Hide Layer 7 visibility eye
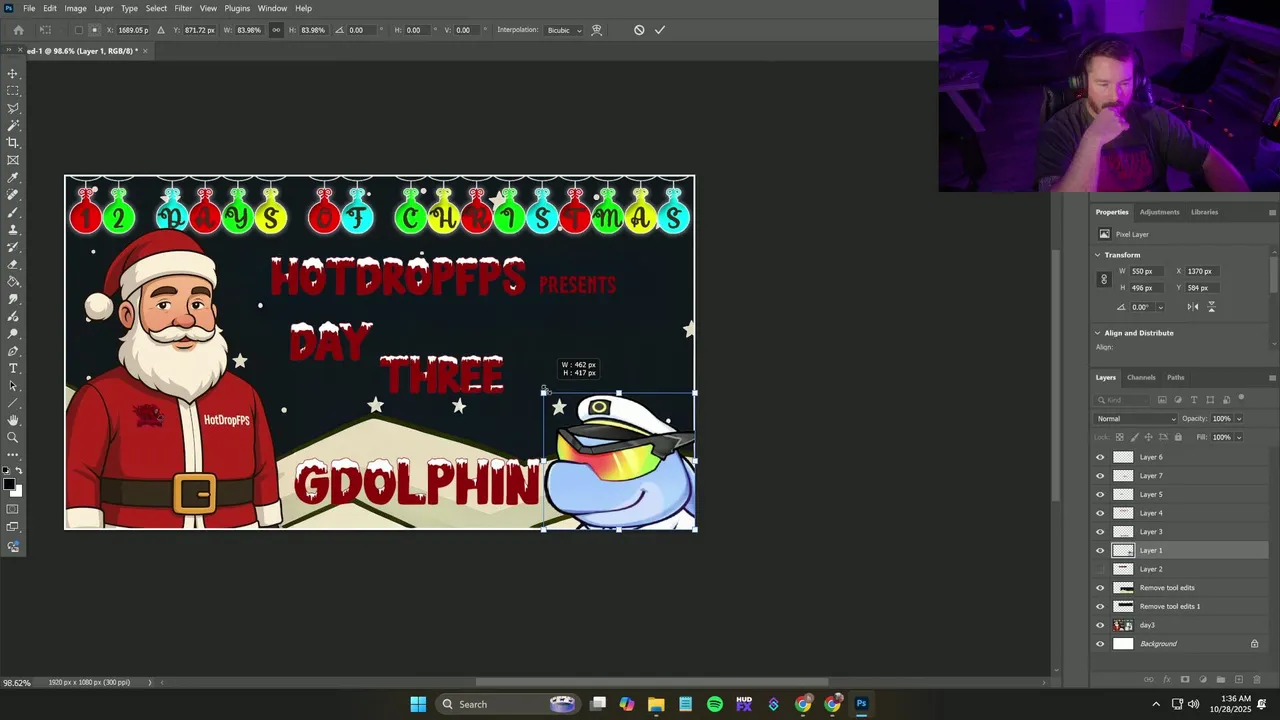The height and width of the screenshot is (720, 1280). [x=1100, y=476]
